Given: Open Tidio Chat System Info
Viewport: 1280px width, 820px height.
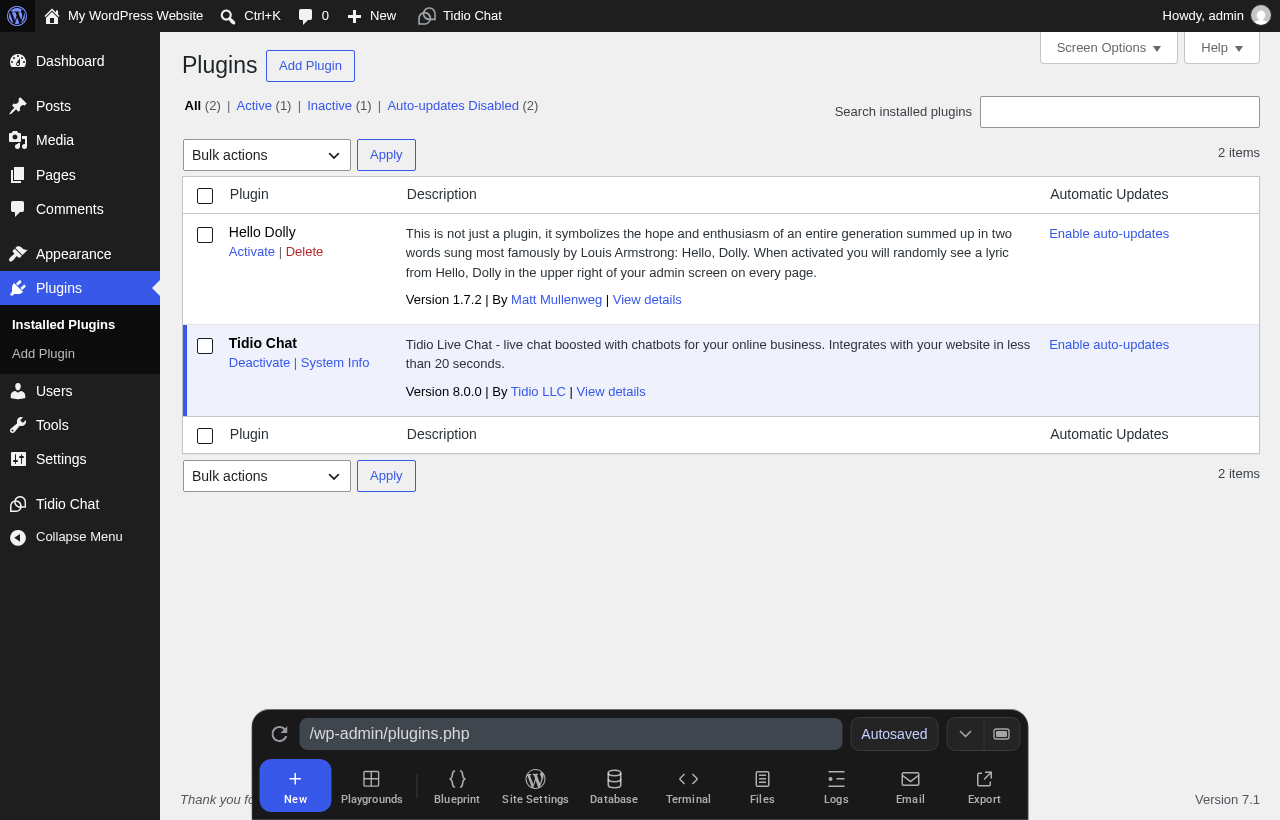Looking at the screenshot, I should pos(335,362).
